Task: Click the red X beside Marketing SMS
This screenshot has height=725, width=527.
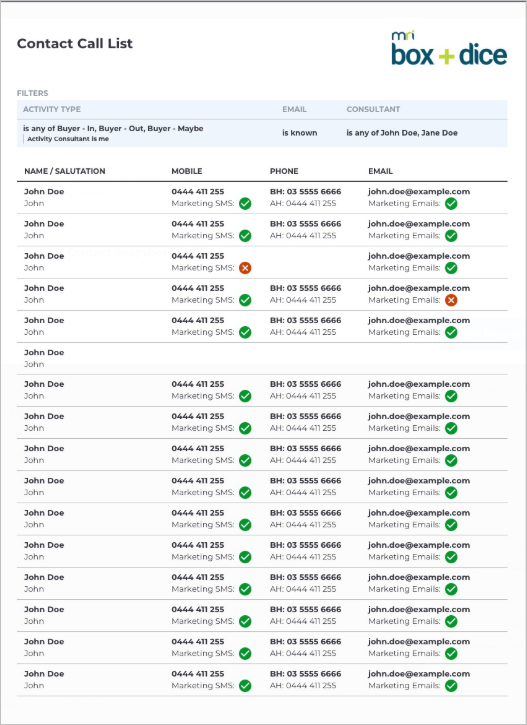Action: (245, 268)
